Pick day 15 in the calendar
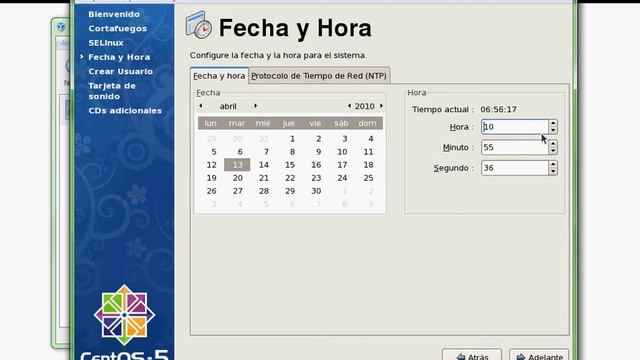 (x=290, y=165)
